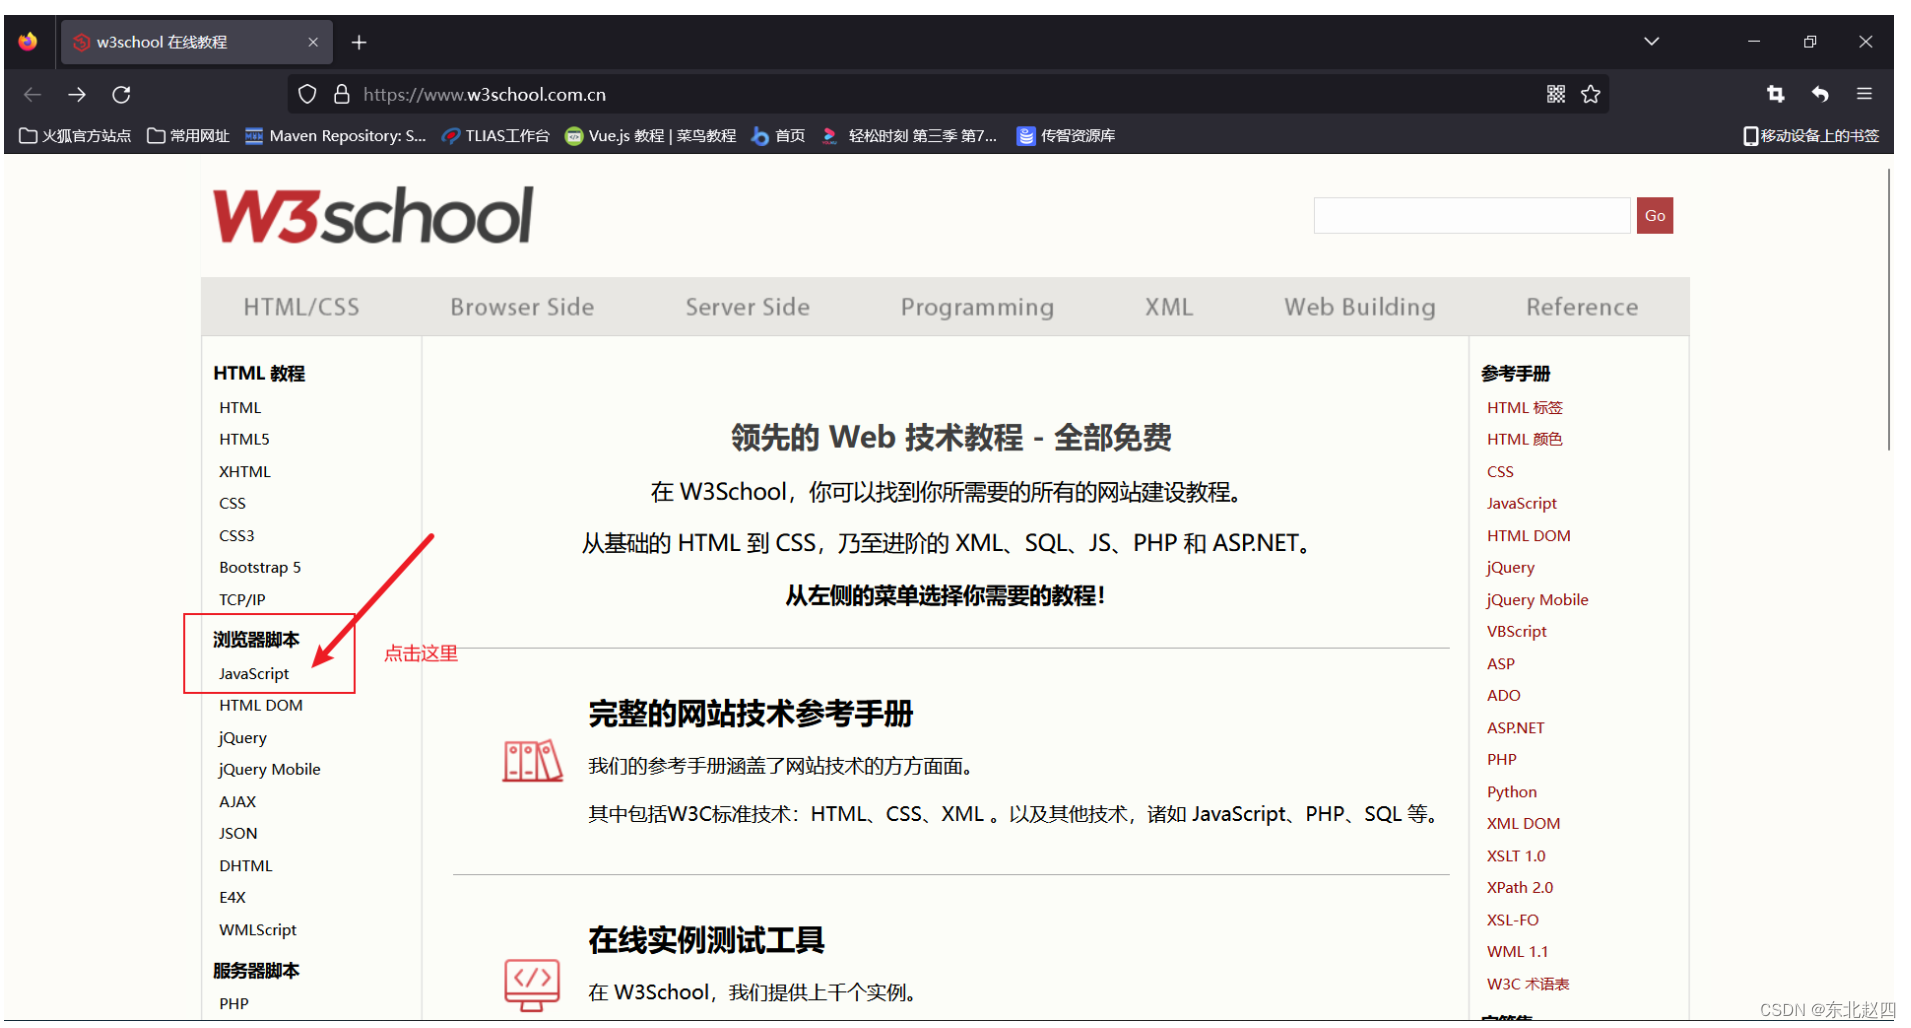
Task: Open ASP.NET reference link
Action: (x=1515, y=727)
